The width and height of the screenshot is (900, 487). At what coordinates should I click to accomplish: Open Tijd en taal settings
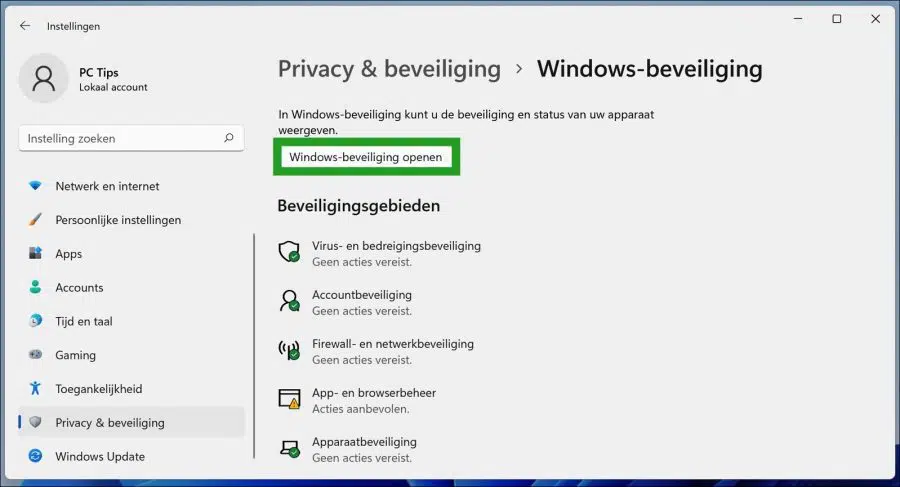[131, 321]
